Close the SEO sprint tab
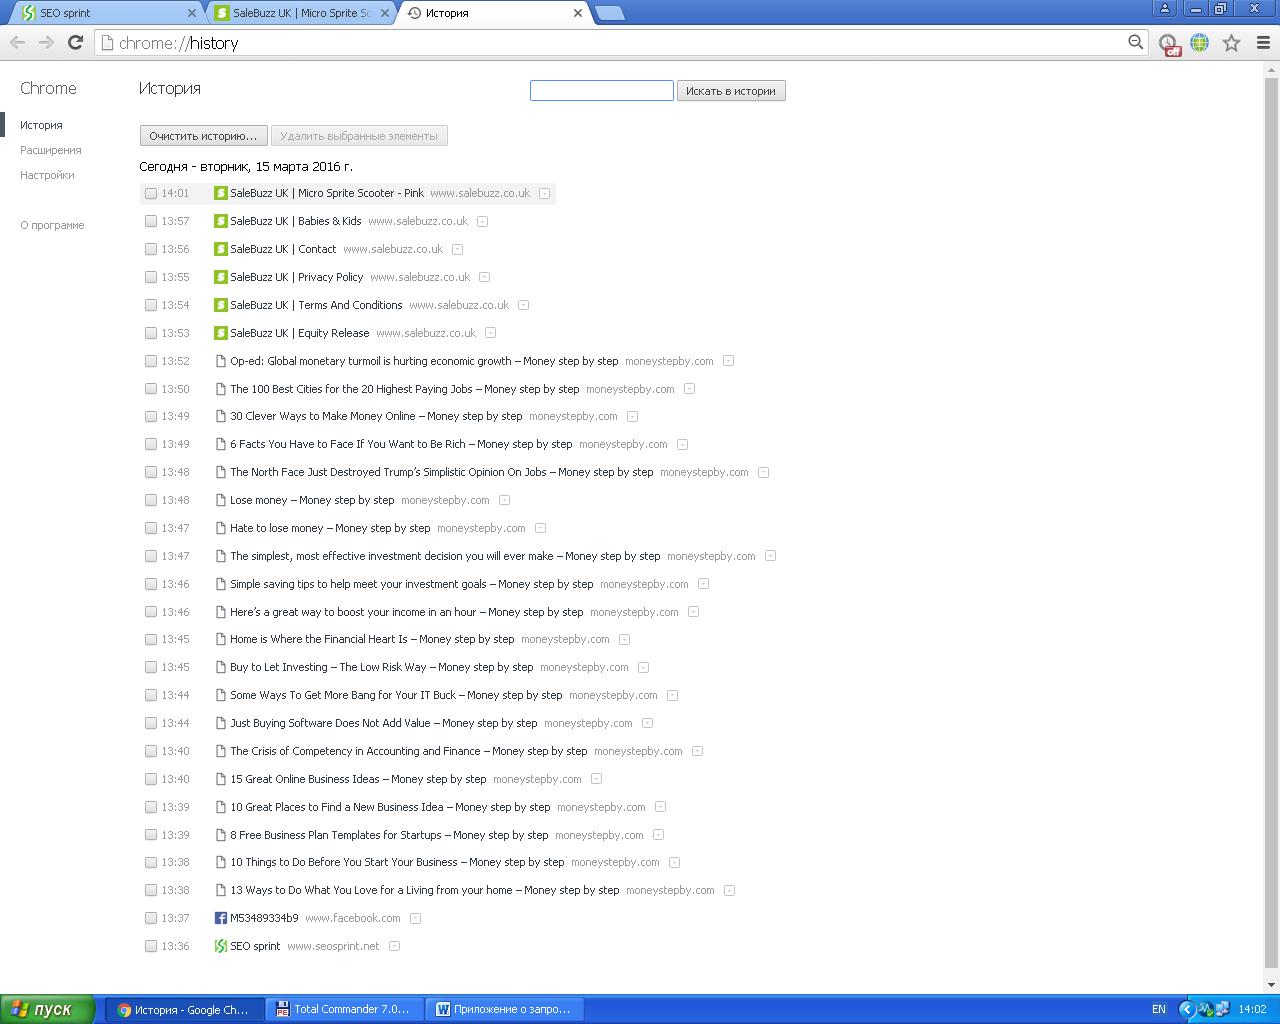The width and height of the screenshot is (1280, 1024). [x=192, y=13]
